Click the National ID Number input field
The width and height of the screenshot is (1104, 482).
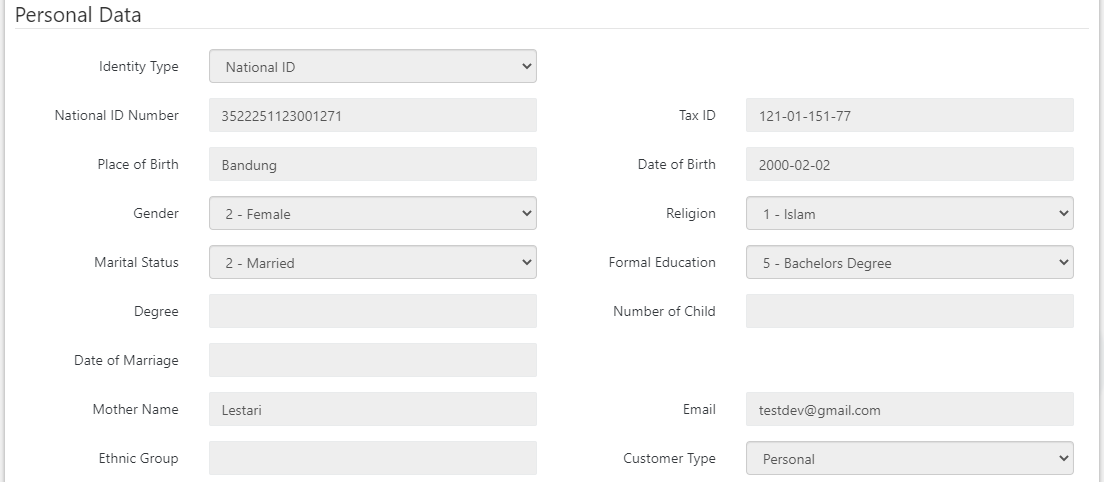click(372, 116)
